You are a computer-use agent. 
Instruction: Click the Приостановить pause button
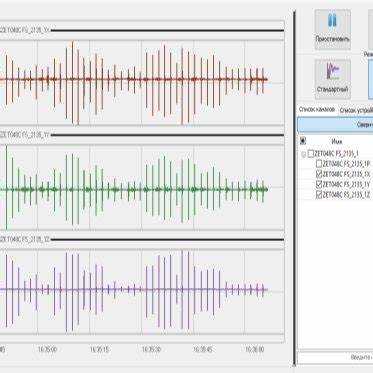coord(332,29)
